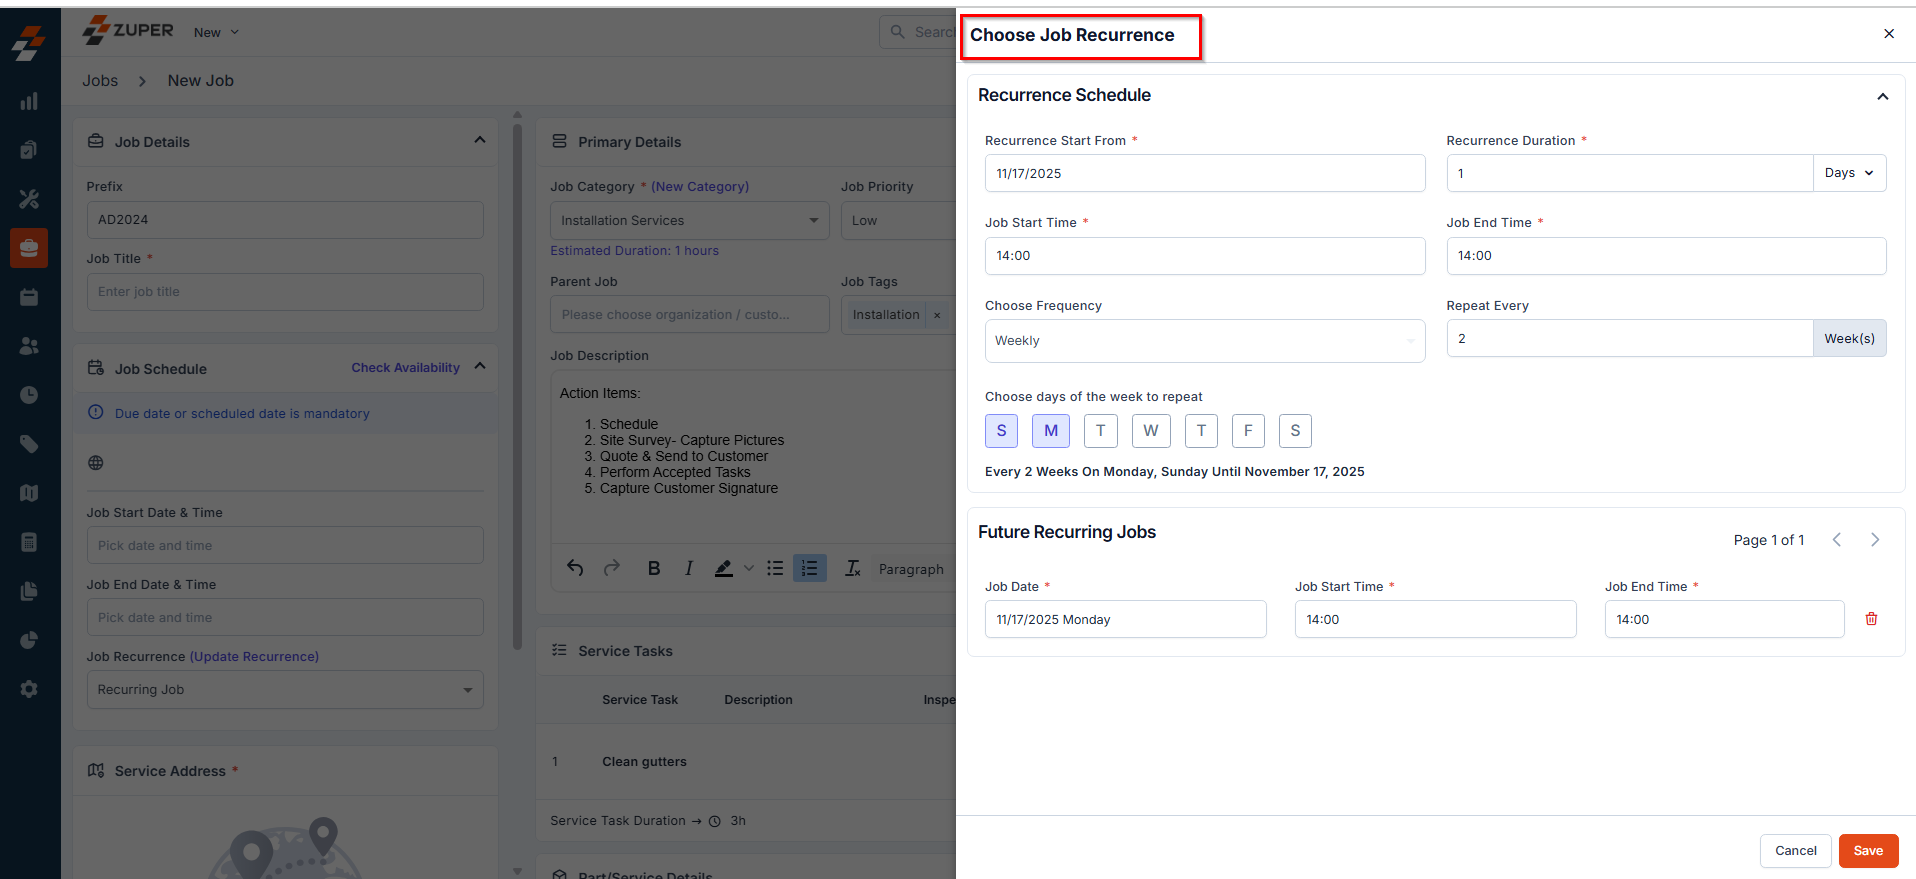Click the undo arrow in description editor
The image size is (1916, 879).
click(x=575, y=568)
